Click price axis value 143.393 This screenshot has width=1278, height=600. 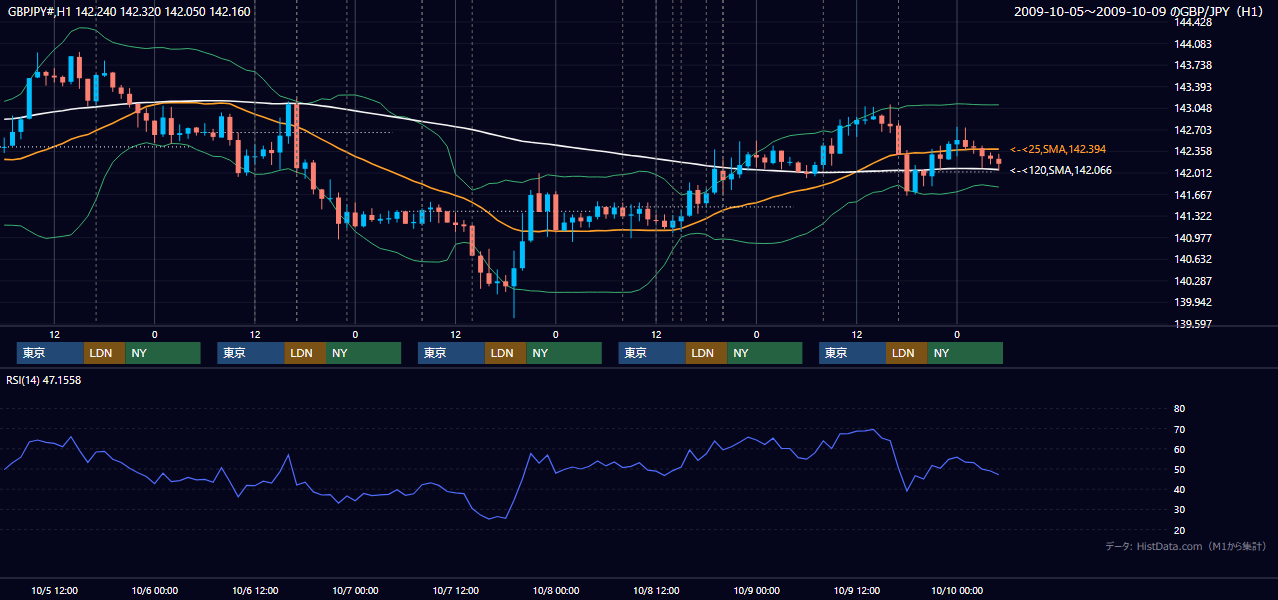coord(1194,87)
